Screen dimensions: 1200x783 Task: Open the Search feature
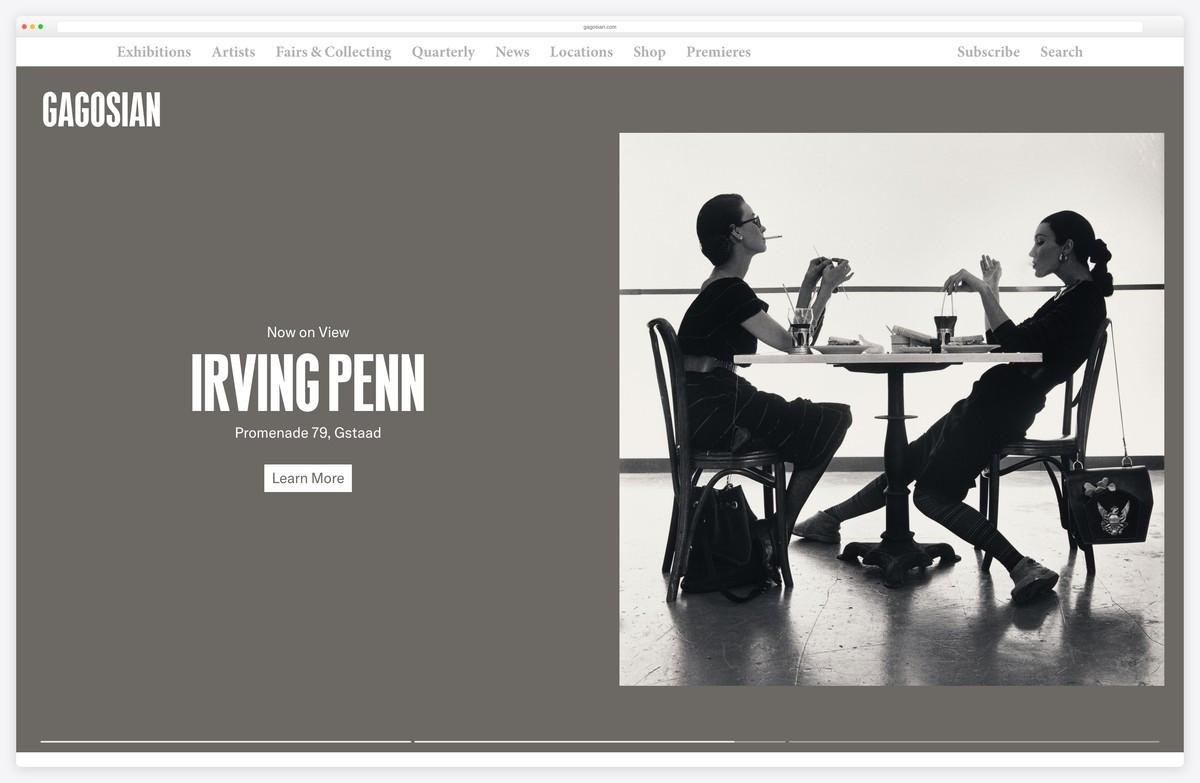tap(1061, 52)
